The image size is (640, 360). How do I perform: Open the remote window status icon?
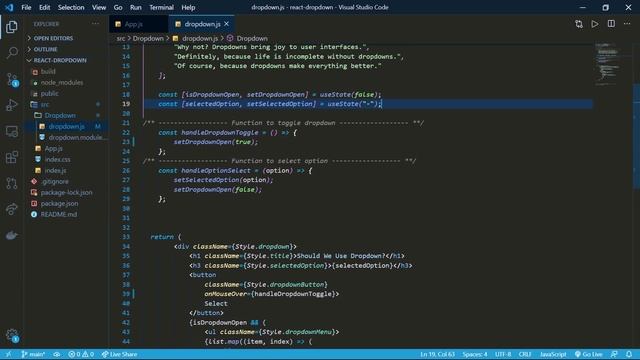(x=8, y=354)
